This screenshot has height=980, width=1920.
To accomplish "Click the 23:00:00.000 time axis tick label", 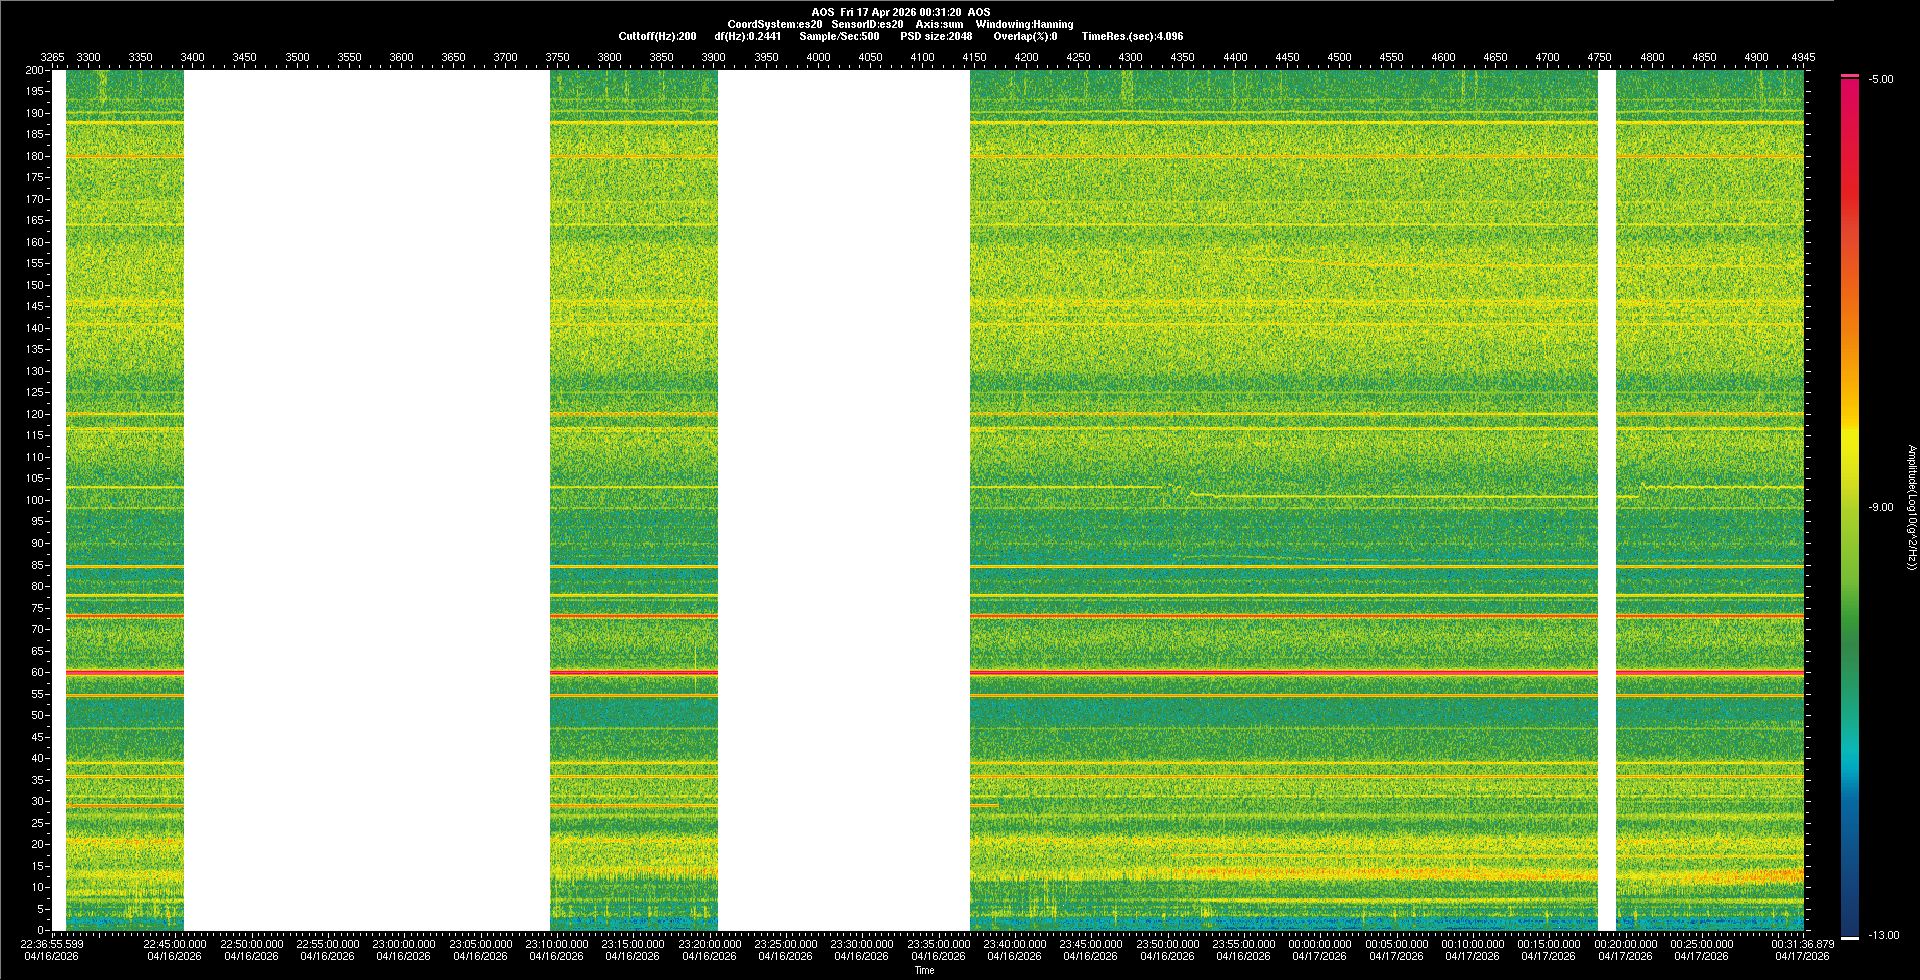I will [404, 943].
